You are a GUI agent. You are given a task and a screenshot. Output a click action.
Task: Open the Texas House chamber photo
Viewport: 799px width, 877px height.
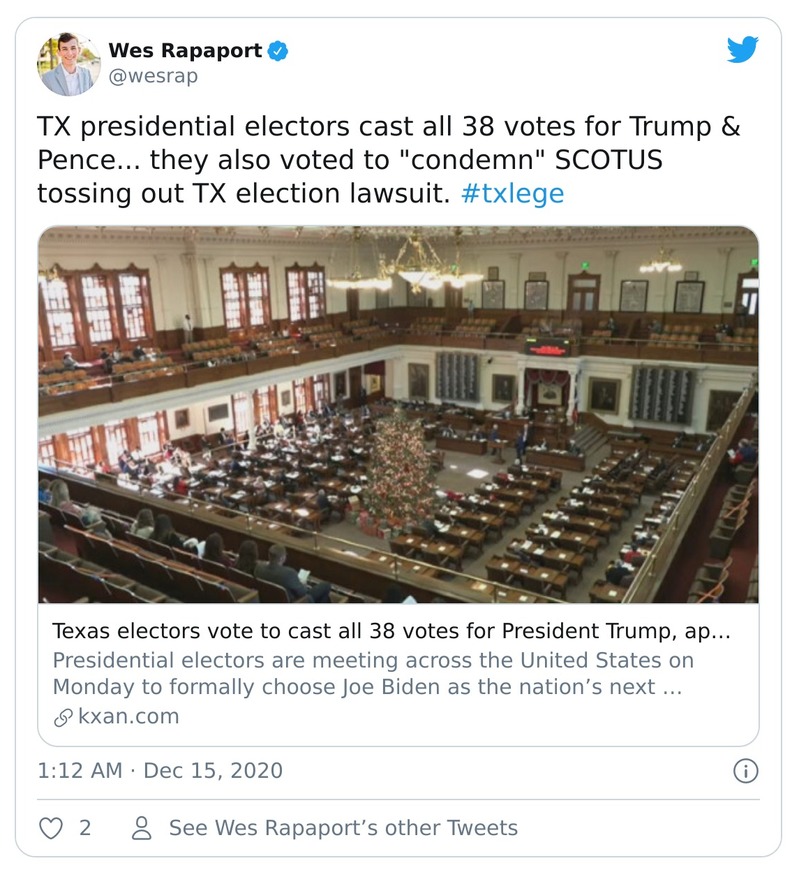[x=398, y=415]
